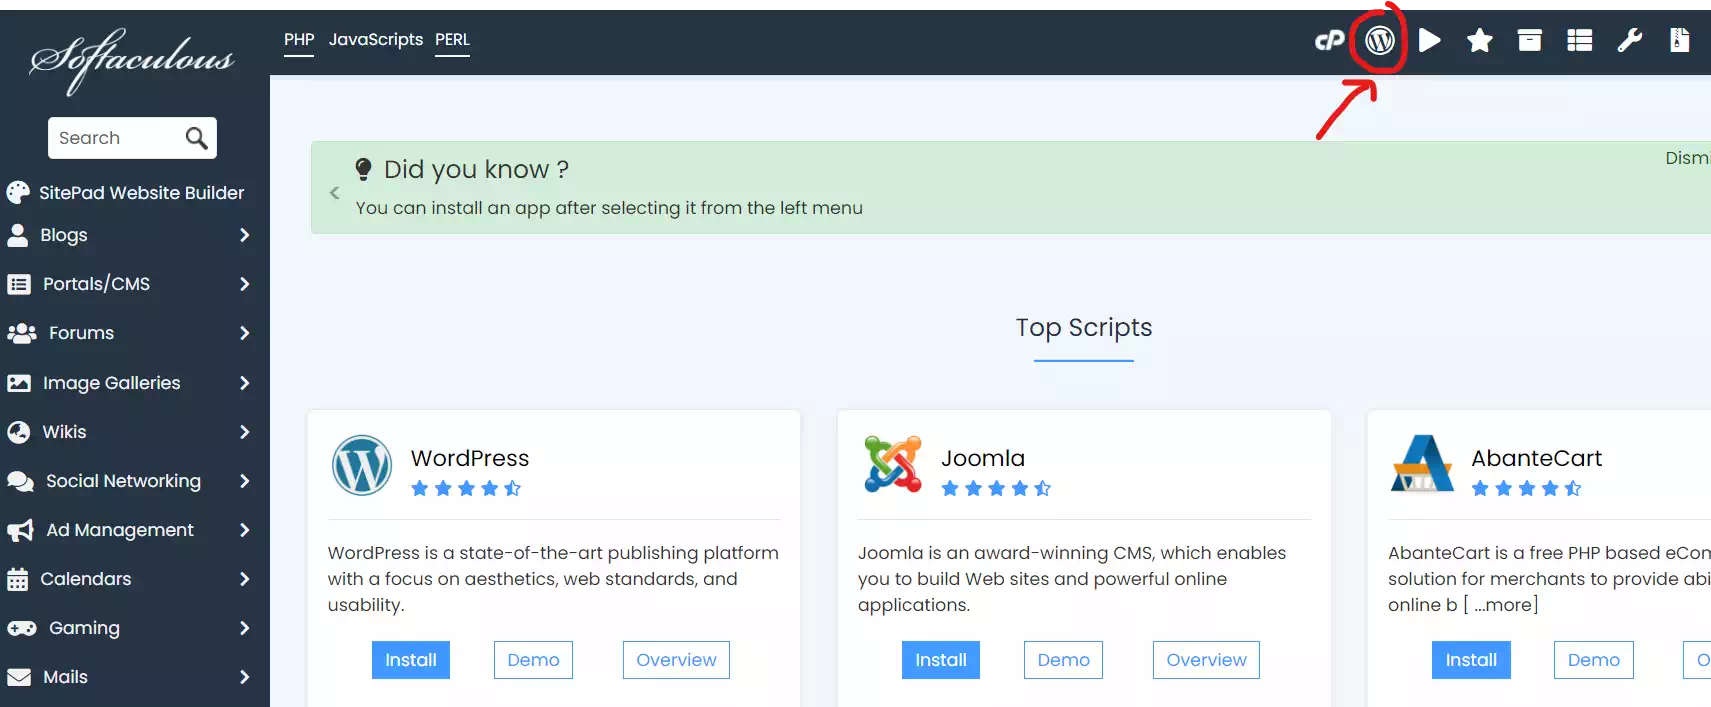Image resolution: width=1711 pixels, height=707 pixels.
Task: Expand the Blogs category chevron
Action: [x=244, y=235]
